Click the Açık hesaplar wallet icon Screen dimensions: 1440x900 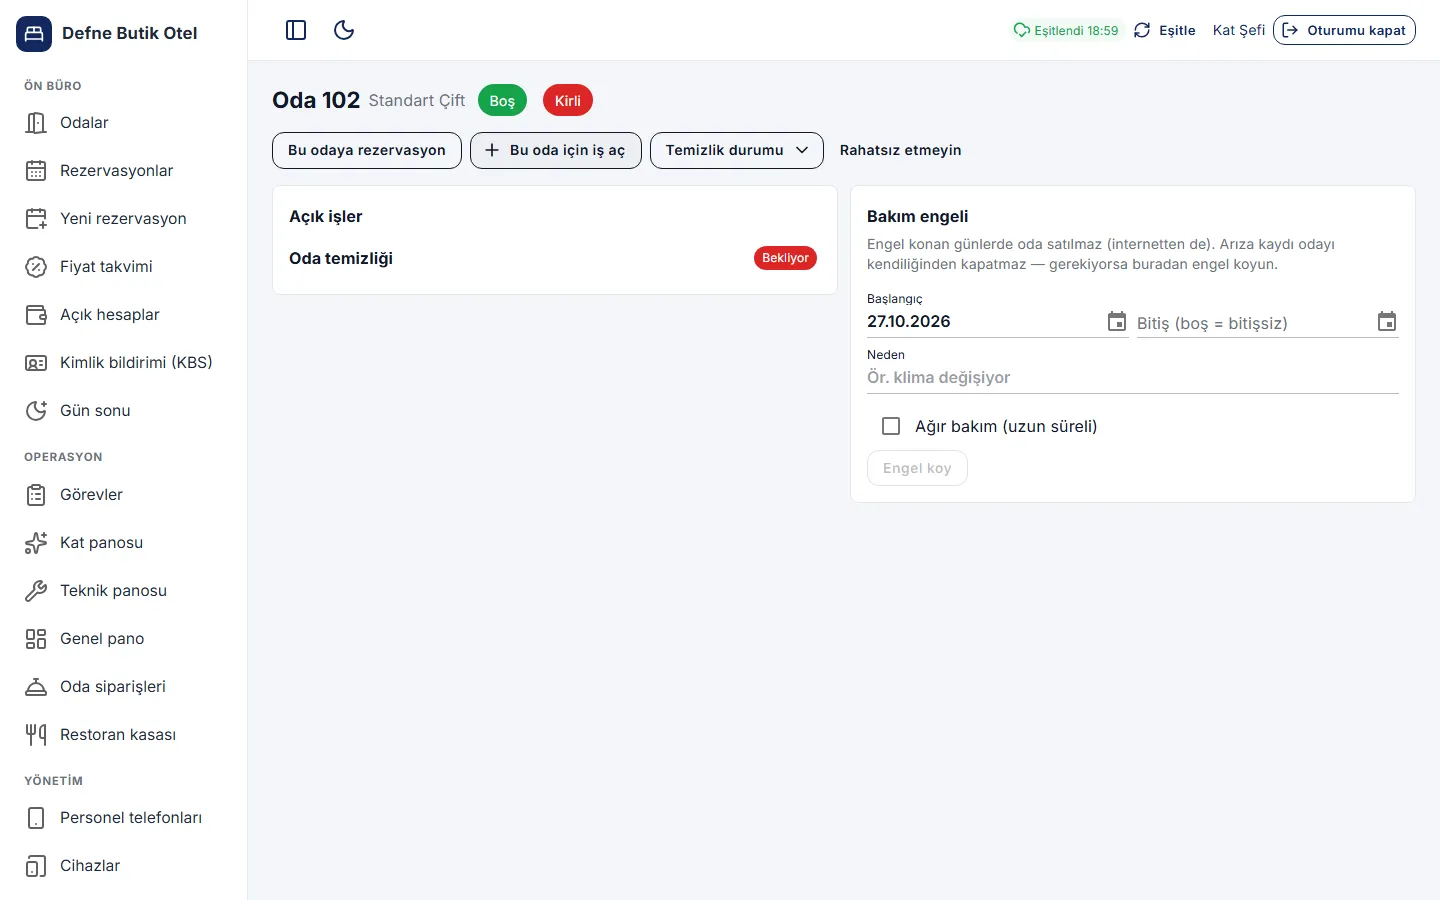[x=36, y=315]
